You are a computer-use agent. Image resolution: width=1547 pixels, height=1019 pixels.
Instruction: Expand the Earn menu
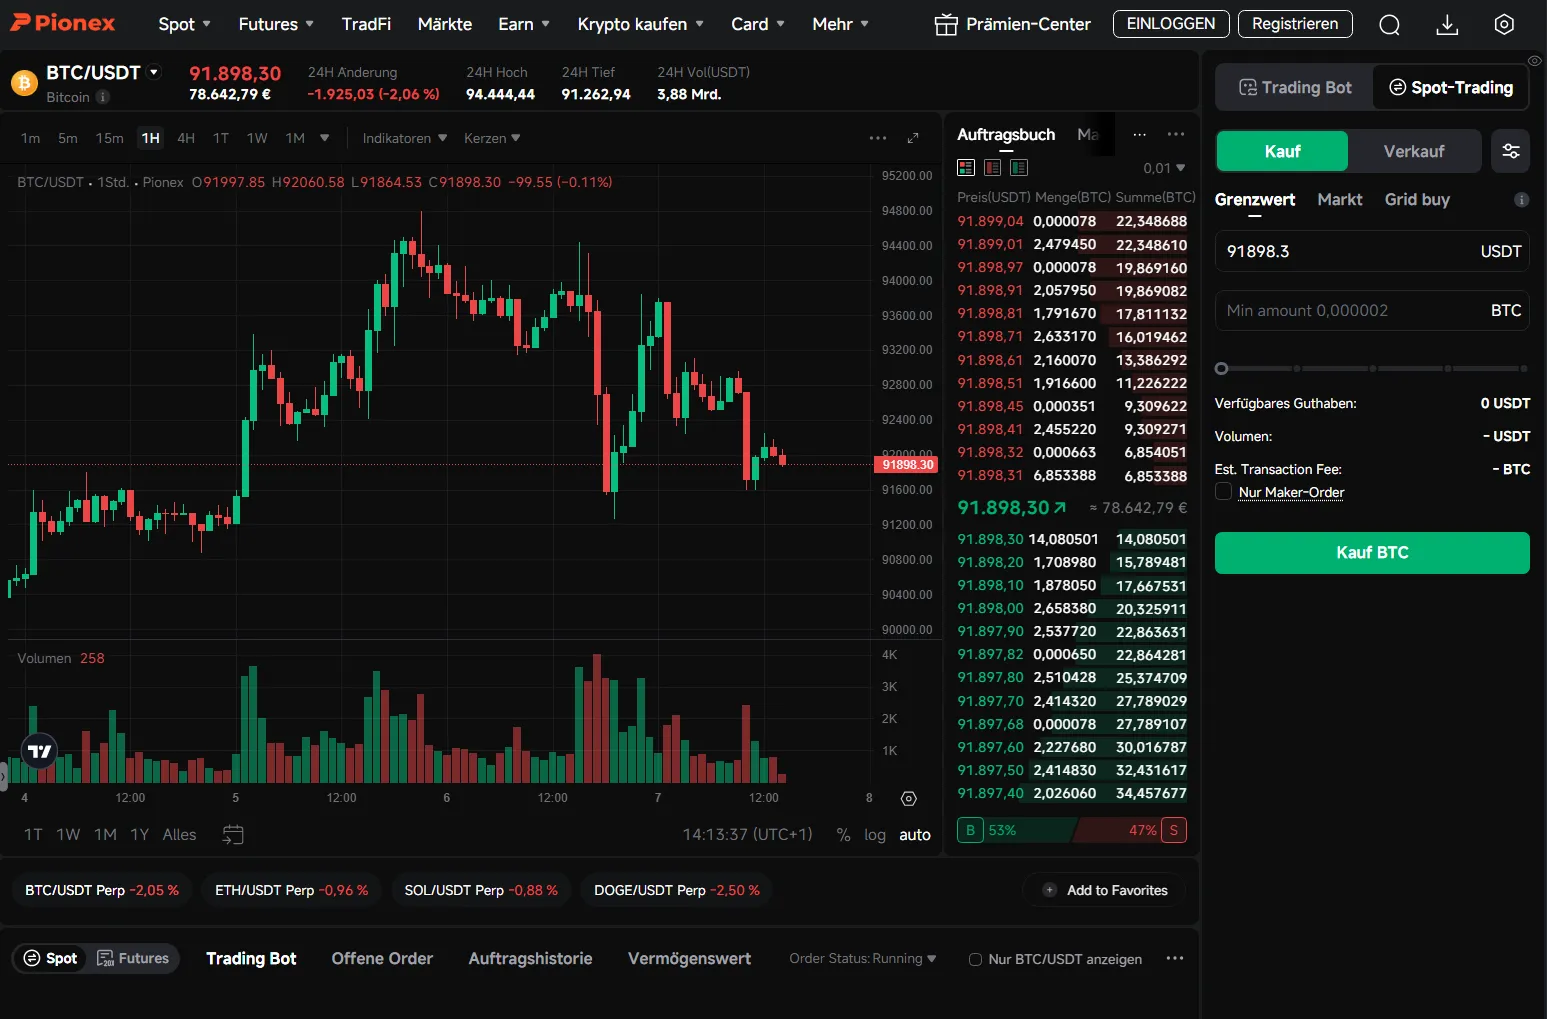pos(524,24)
